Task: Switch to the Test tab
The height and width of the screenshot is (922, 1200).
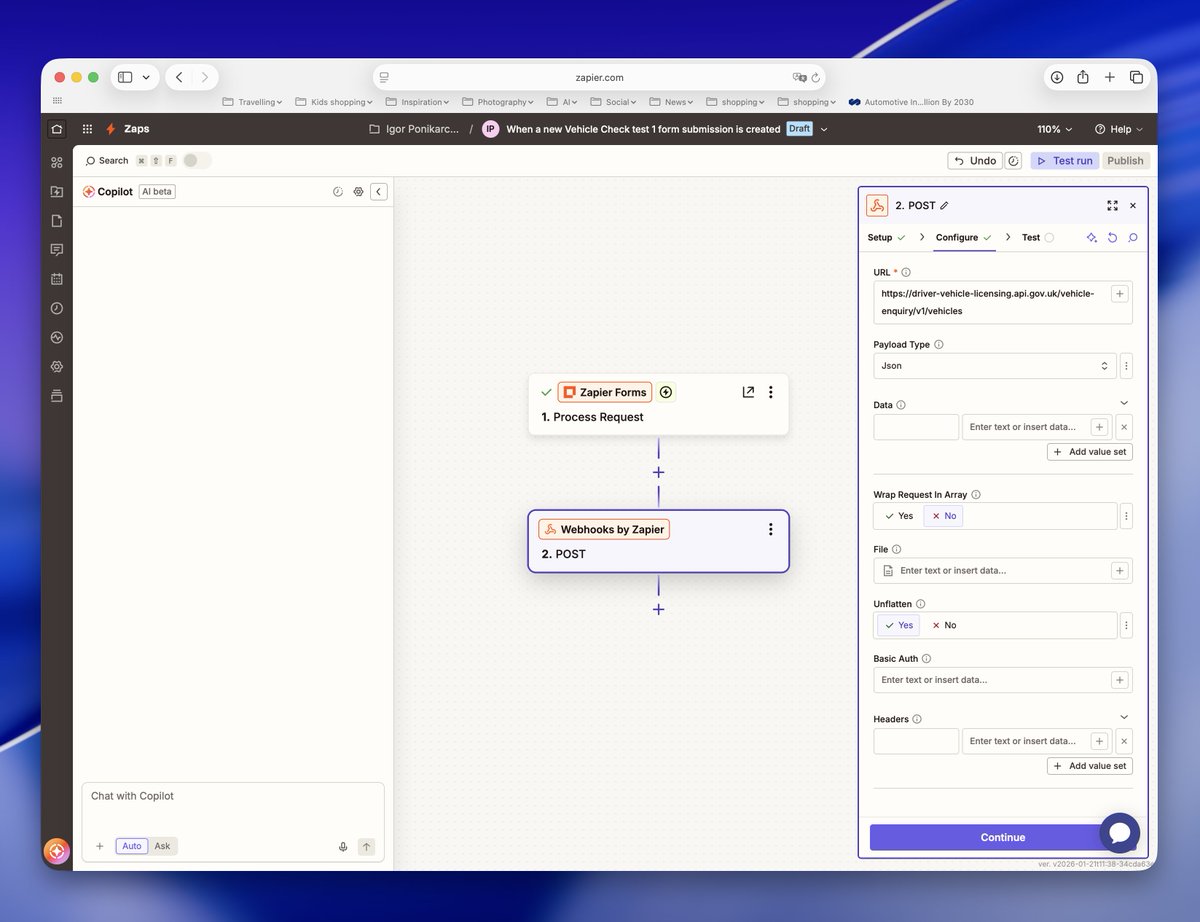Action: pyautogui.click(x=1037, y=238)
